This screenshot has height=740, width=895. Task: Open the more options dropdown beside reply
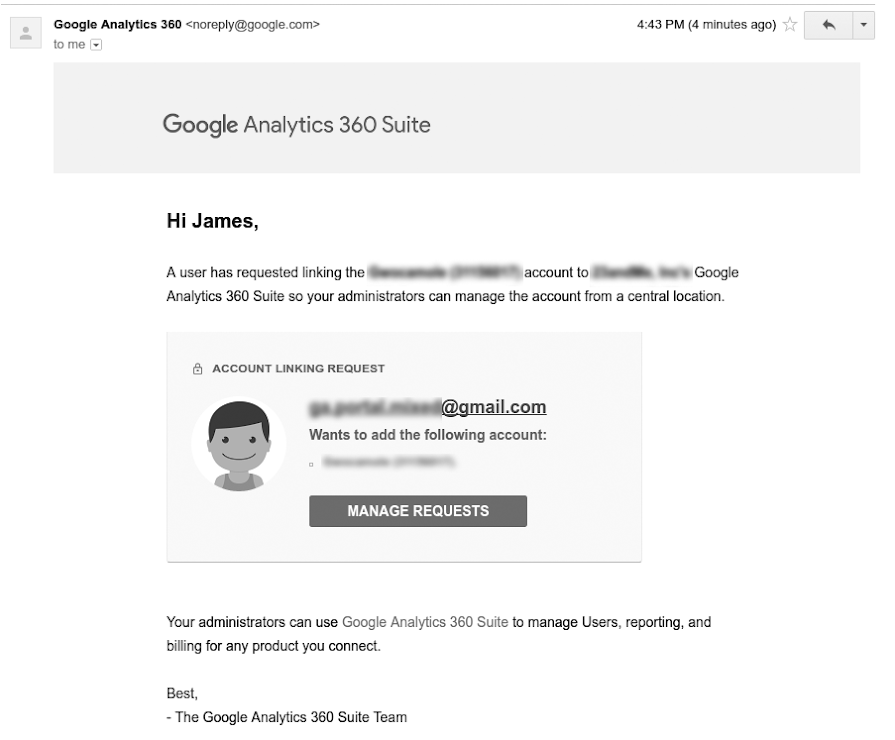click(863, 25)
